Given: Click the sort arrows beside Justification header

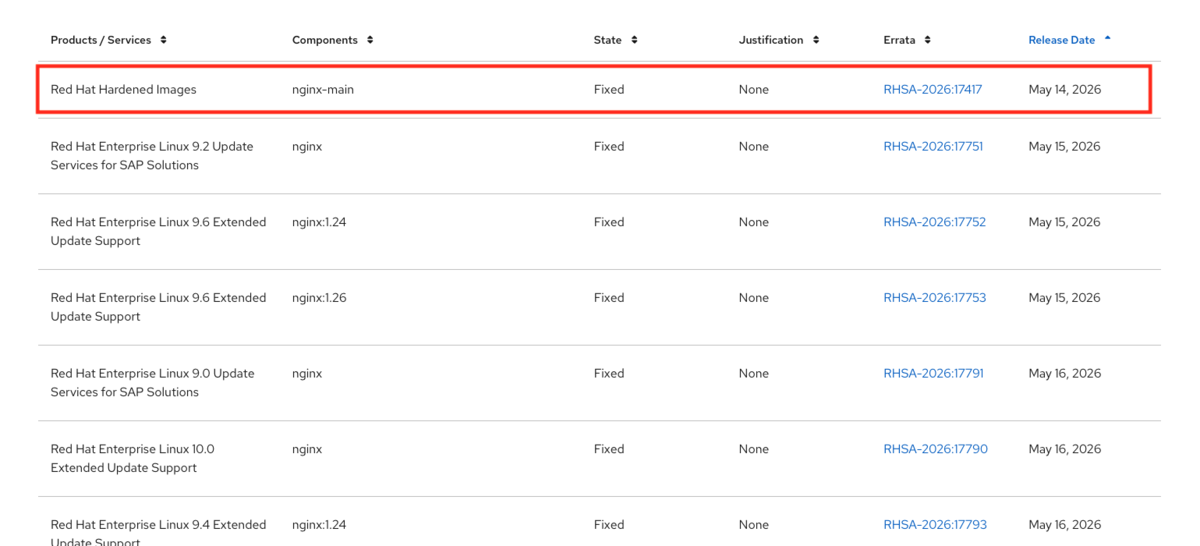Looking at the screenshot, I should click(816, 40).
